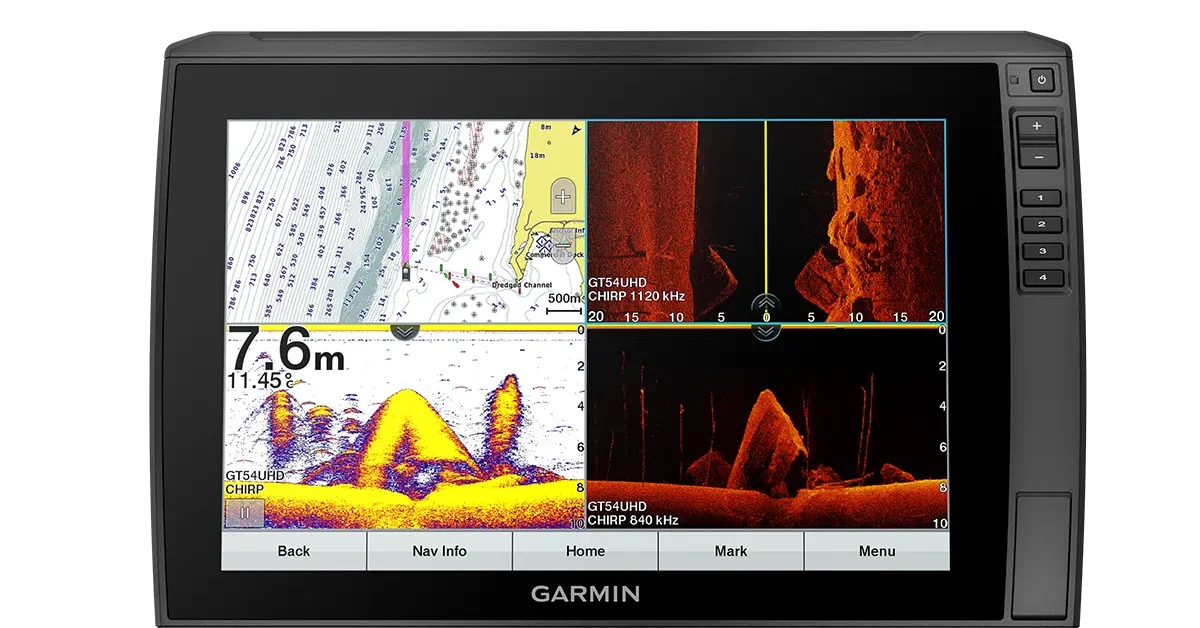1200x628 pixels.
Task: Tap the on-chart zoom in plus button
Action: coord(563,197)
